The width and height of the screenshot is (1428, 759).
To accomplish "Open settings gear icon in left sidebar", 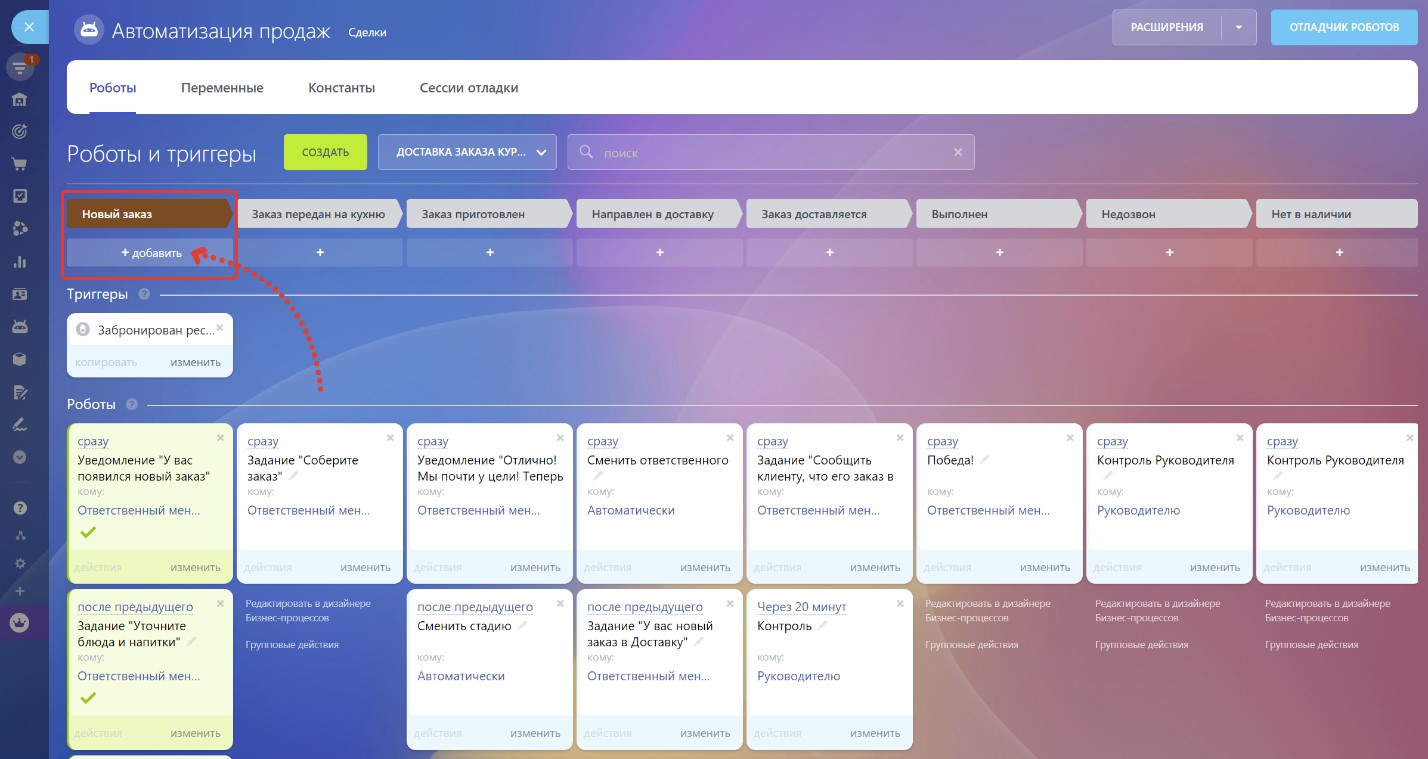I will (x=19, y=564).
